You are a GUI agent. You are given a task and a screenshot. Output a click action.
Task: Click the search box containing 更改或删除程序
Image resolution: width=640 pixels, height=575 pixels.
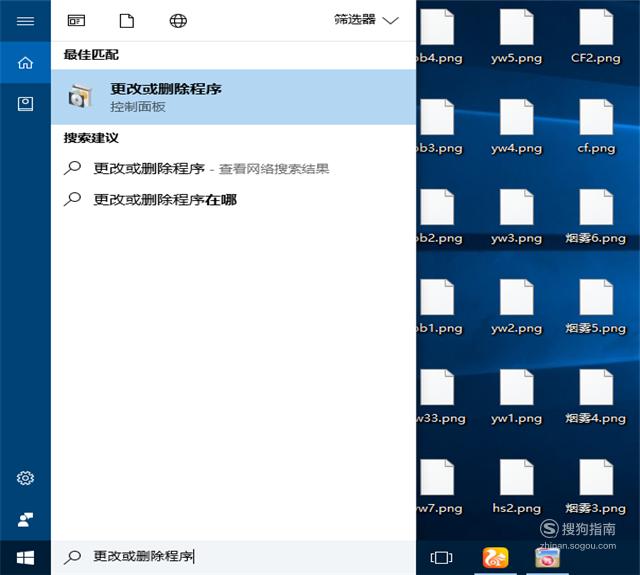(x=233, y=557)
